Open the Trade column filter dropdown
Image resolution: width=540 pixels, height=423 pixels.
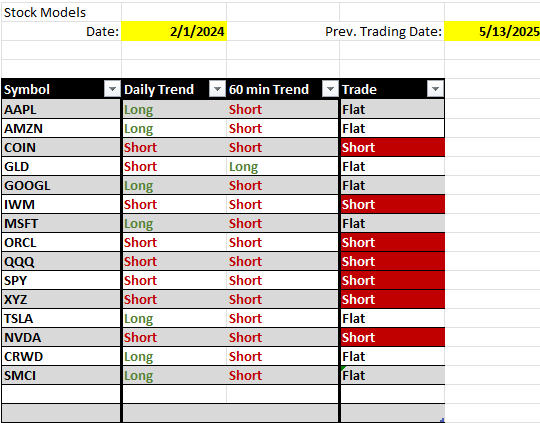pyautogui.click(x=435, y=90)
